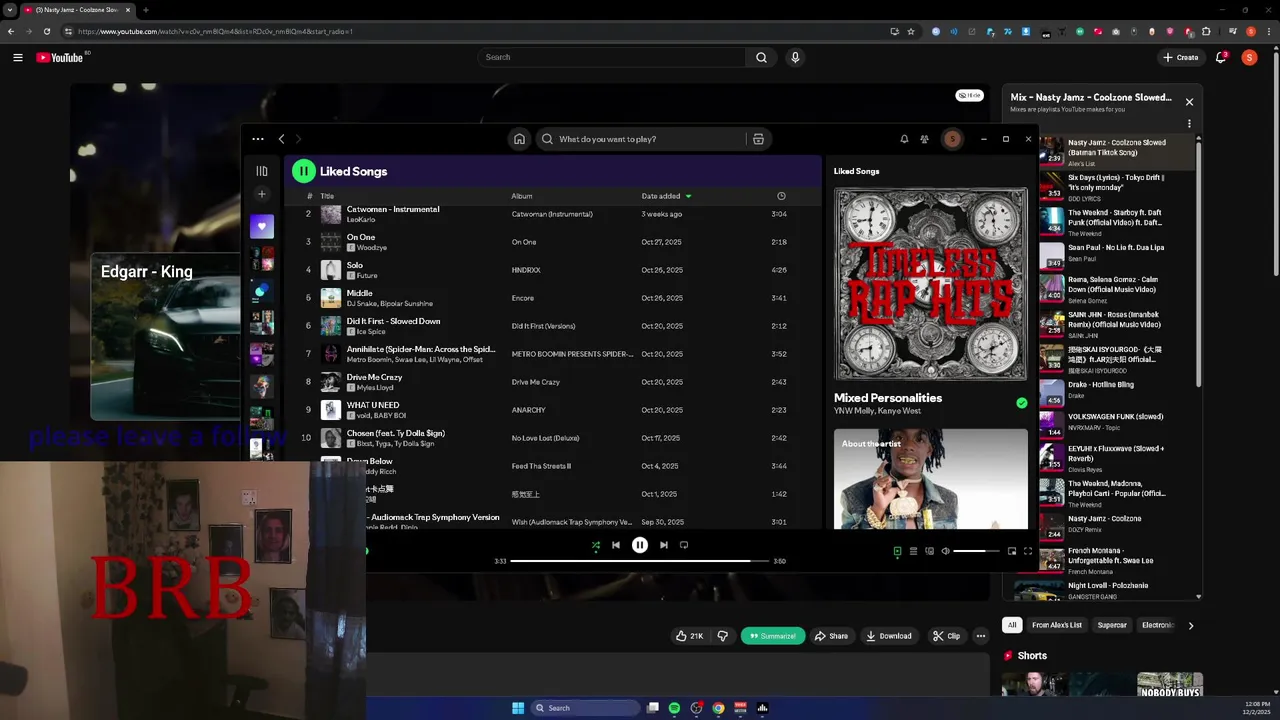Toggle Now Playing view
Screen dimensions: 1280x720
pyautogui.click(x=897, y=551)
